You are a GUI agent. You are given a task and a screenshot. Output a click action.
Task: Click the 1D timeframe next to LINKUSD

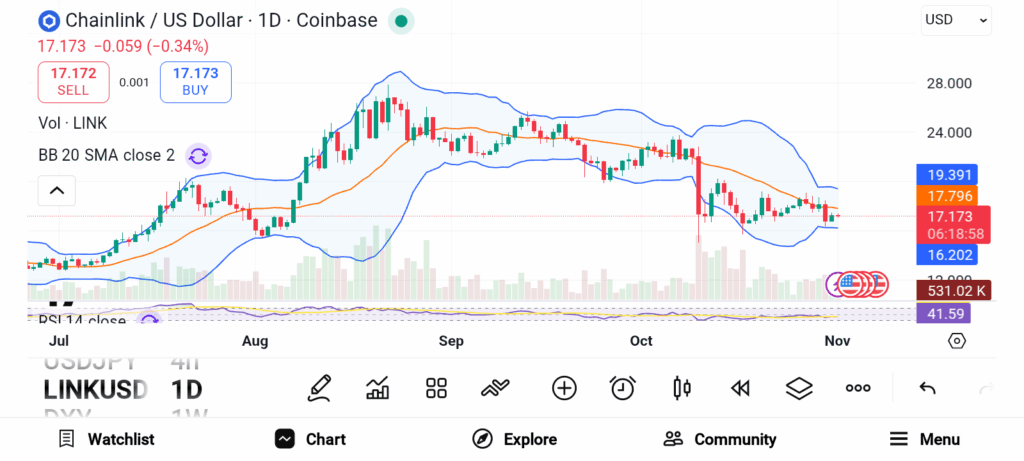(x=188, y=389)
